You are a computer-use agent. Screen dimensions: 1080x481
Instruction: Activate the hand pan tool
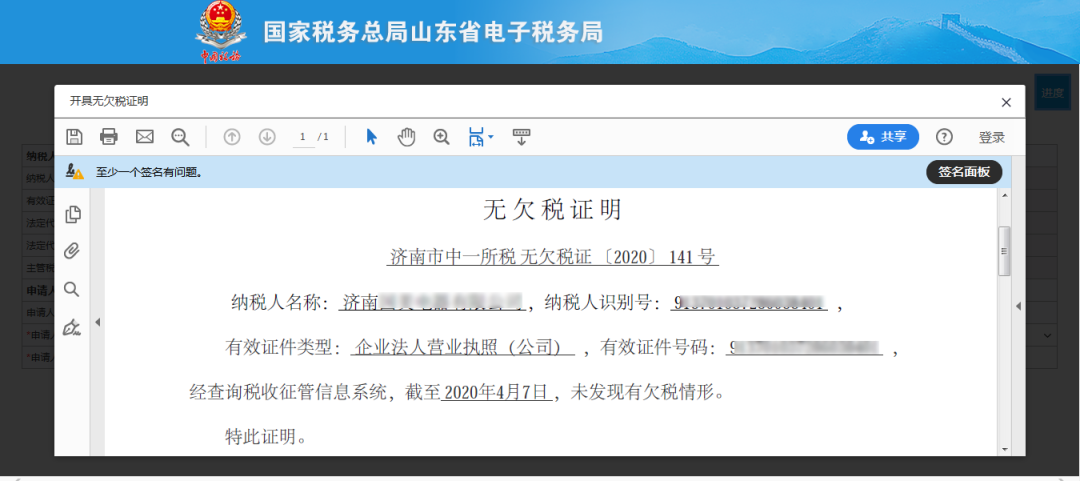[x=406, y=136]
